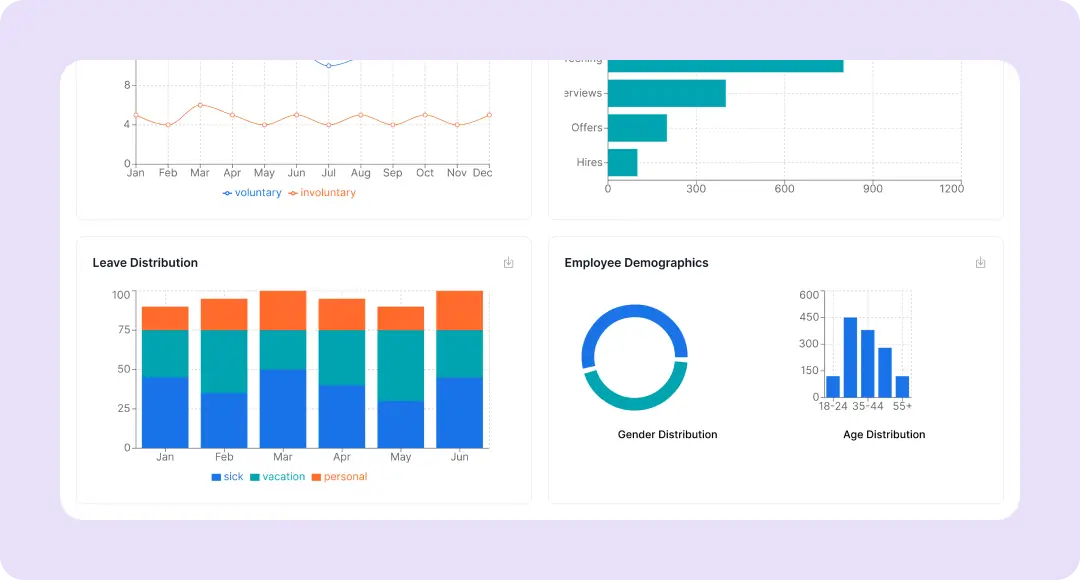1080x580 pixels.
Task: Click the teal vacation segment for May
Action: click(400, 365)
